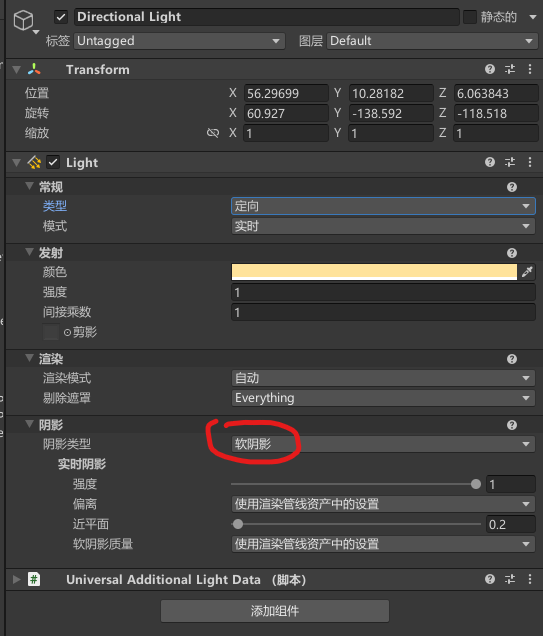Click the color eyedropper picker icon

527,272
